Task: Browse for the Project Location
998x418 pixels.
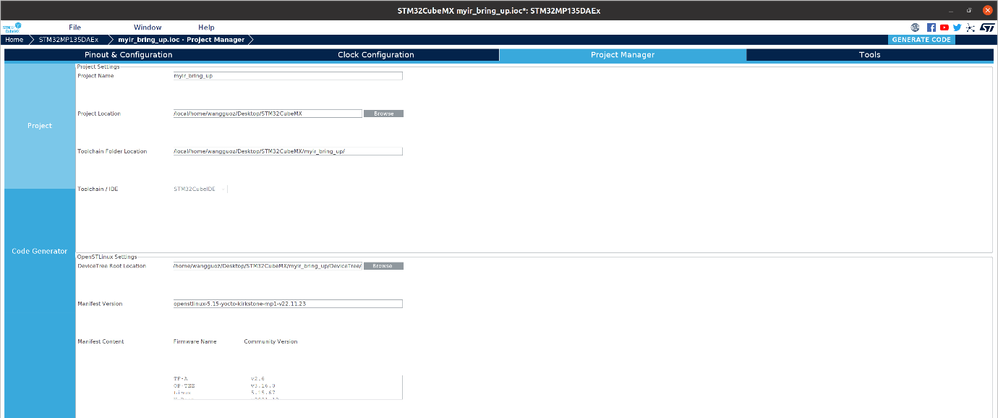Action: [x=383, y=113]
